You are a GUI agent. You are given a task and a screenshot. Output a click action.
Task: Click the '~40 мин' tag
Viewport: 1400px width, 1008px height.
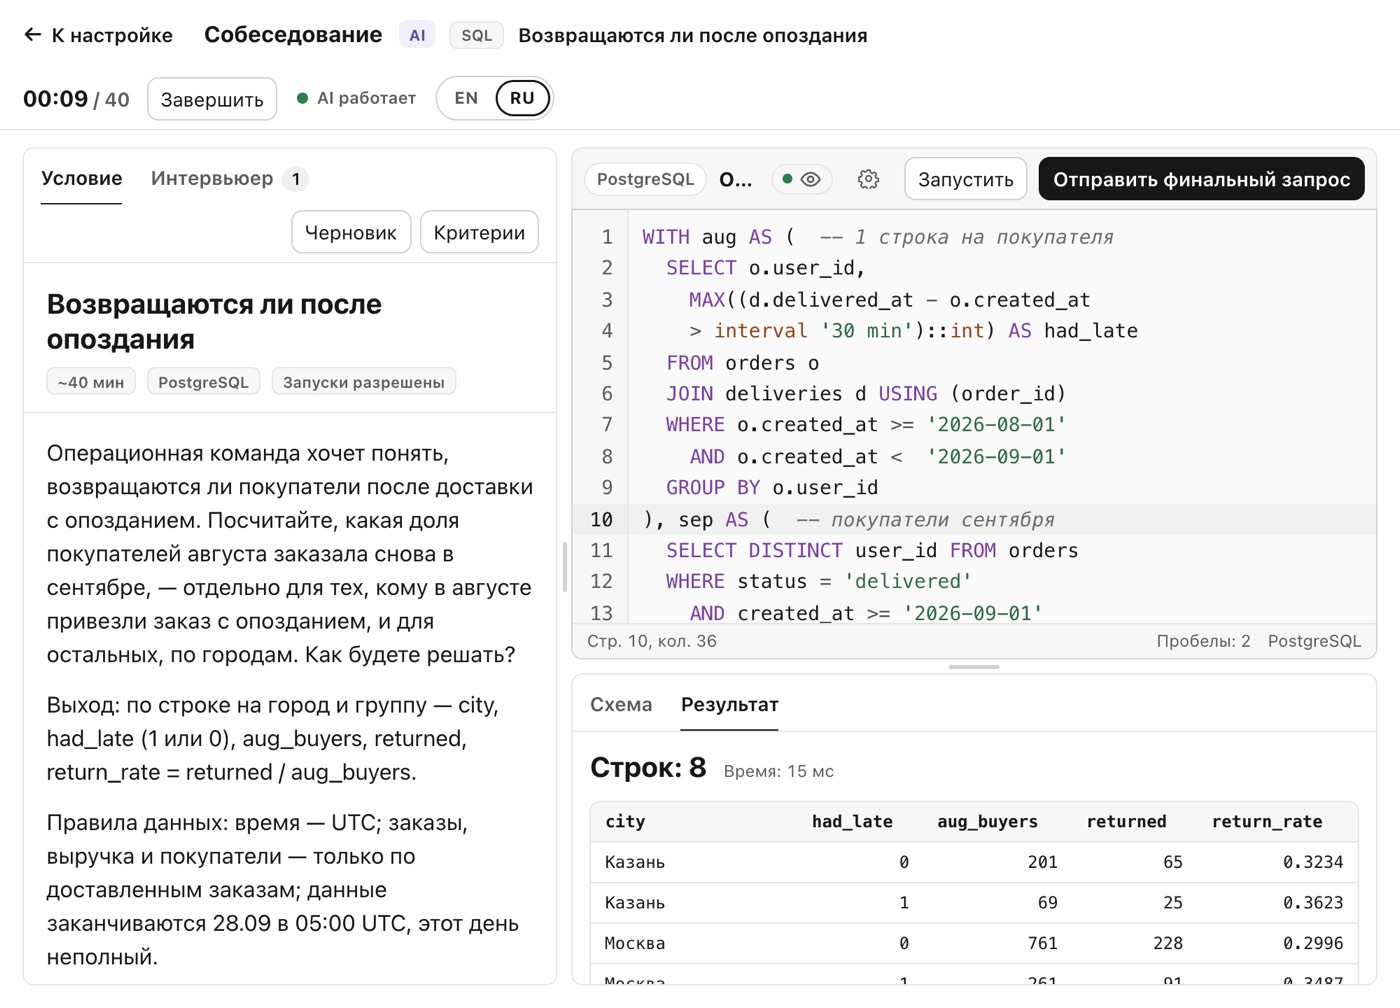[91, 382]
